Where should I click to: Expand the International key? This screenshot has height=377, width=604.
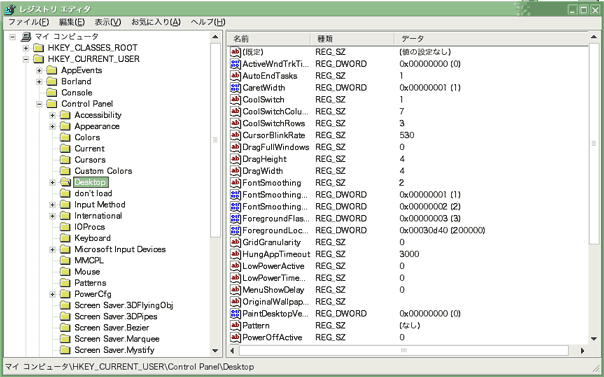[52, 216]
